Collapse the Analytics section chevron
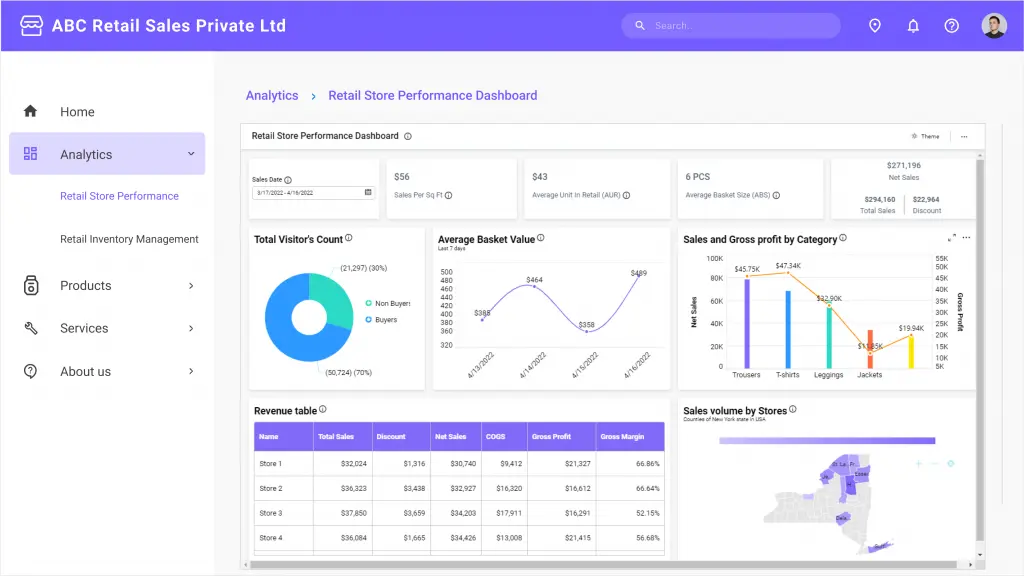1024x576 pixels. 190,153
